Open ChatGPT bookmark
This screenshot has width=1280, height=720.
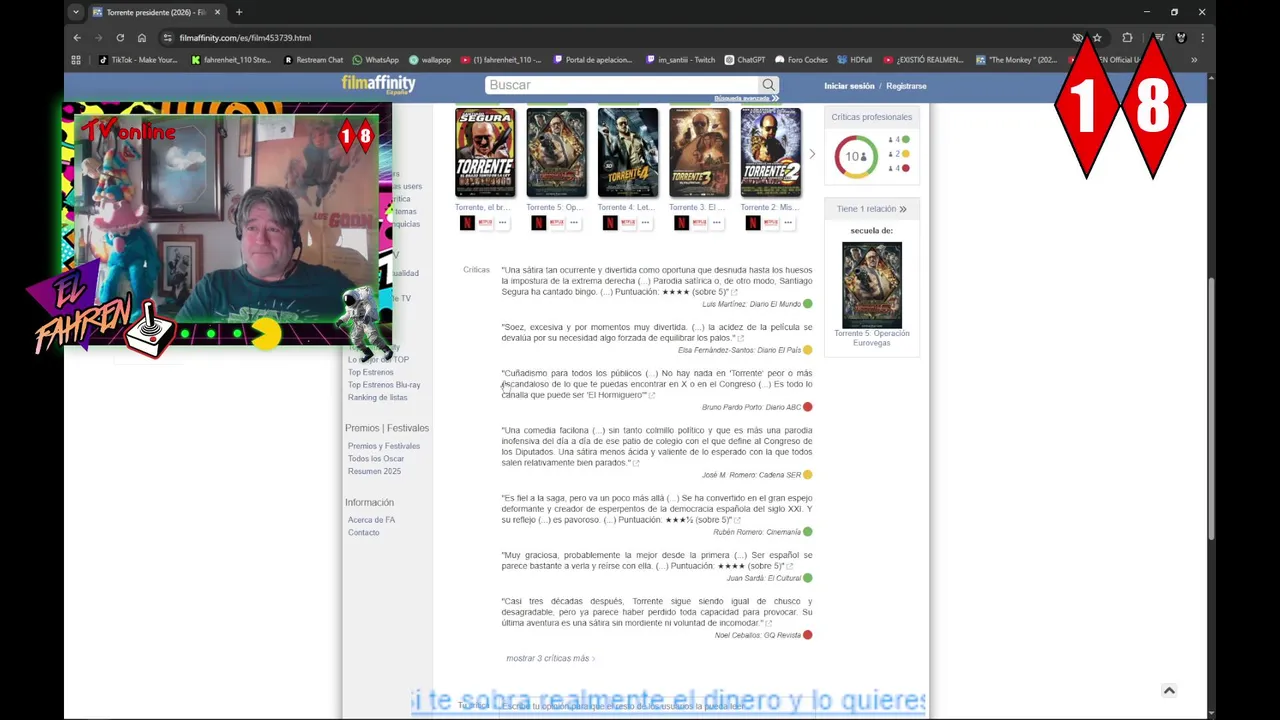pos(745,60)
